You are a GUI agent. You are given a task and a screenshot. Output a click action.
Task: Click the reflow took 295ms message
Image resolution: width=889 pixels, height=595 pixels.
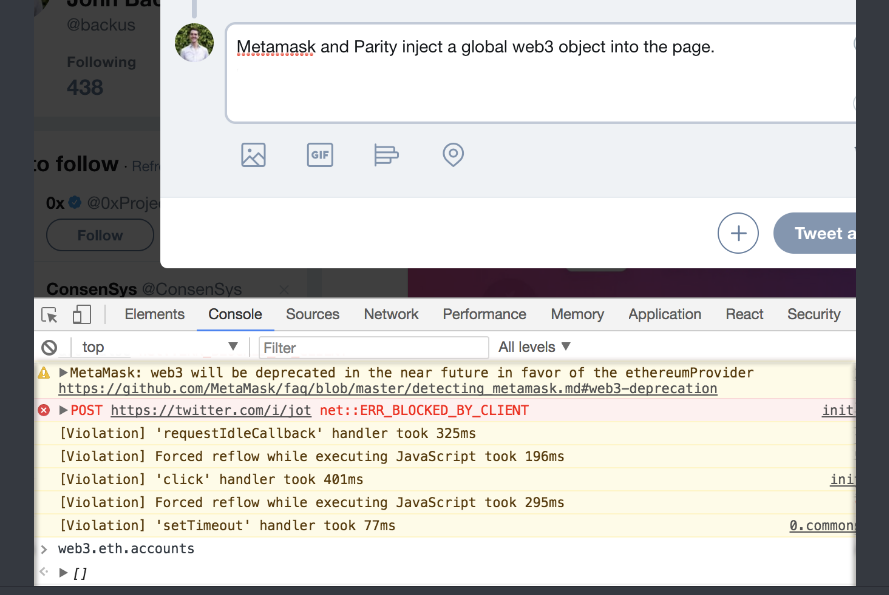pyautogui.click(x=312, y=502)
